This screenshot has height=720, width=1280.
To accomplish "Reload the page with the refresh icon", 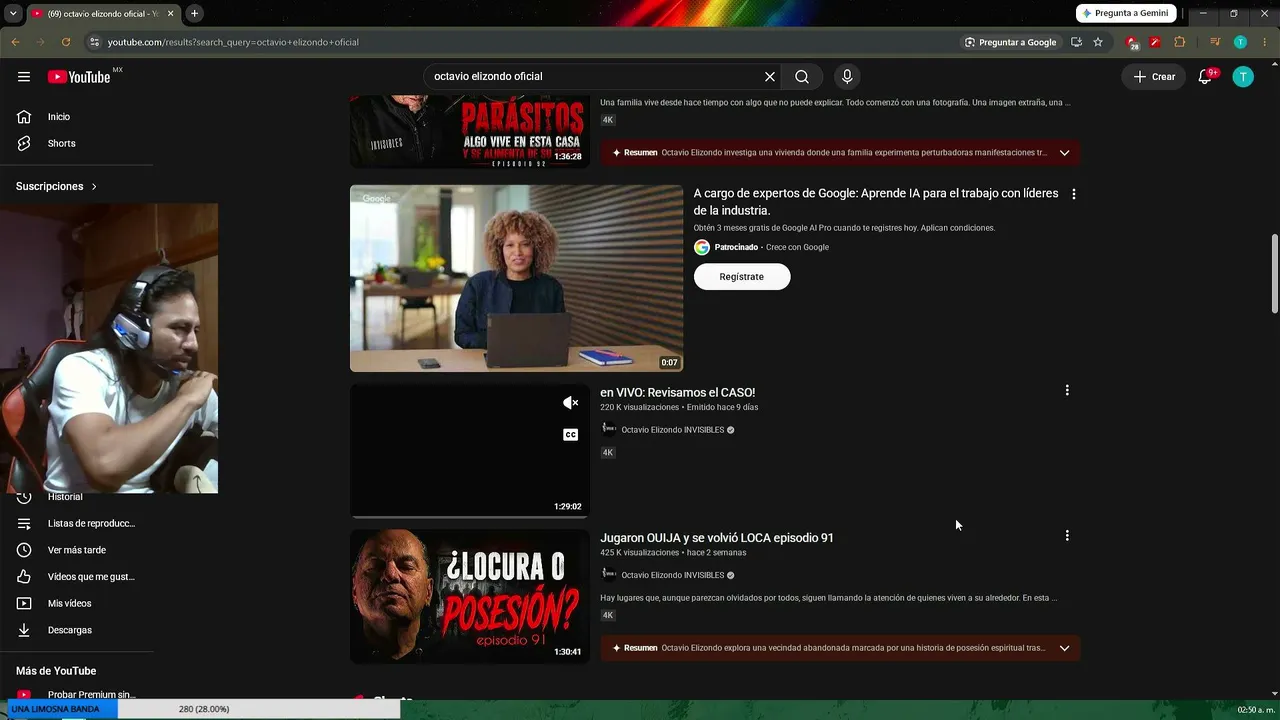I will tap(66, 42).
